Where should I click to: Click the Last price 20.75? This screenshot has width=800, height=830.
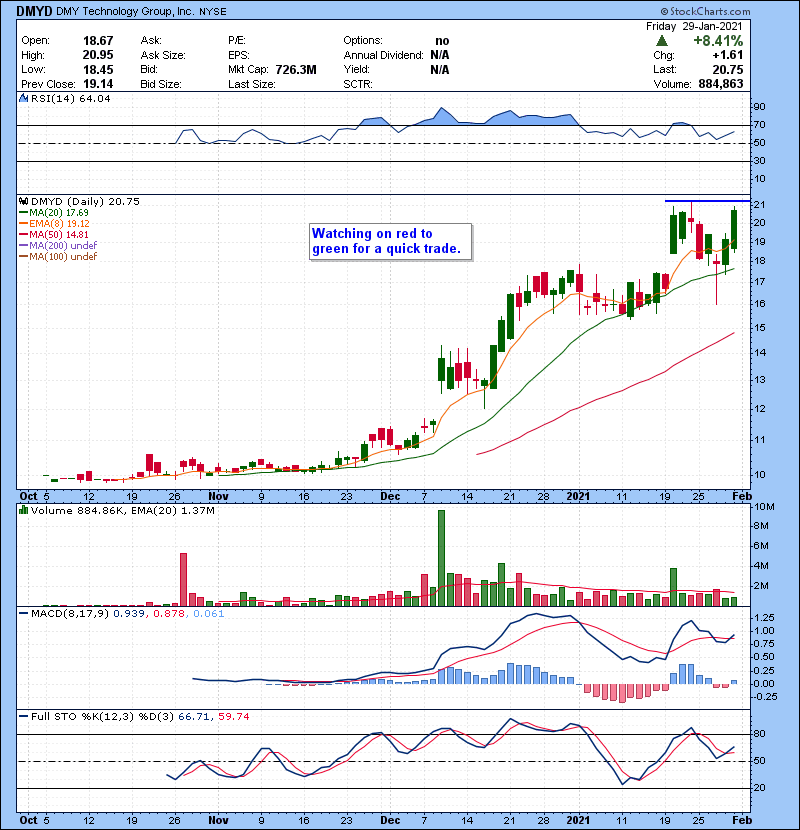[x=727, y=69]
